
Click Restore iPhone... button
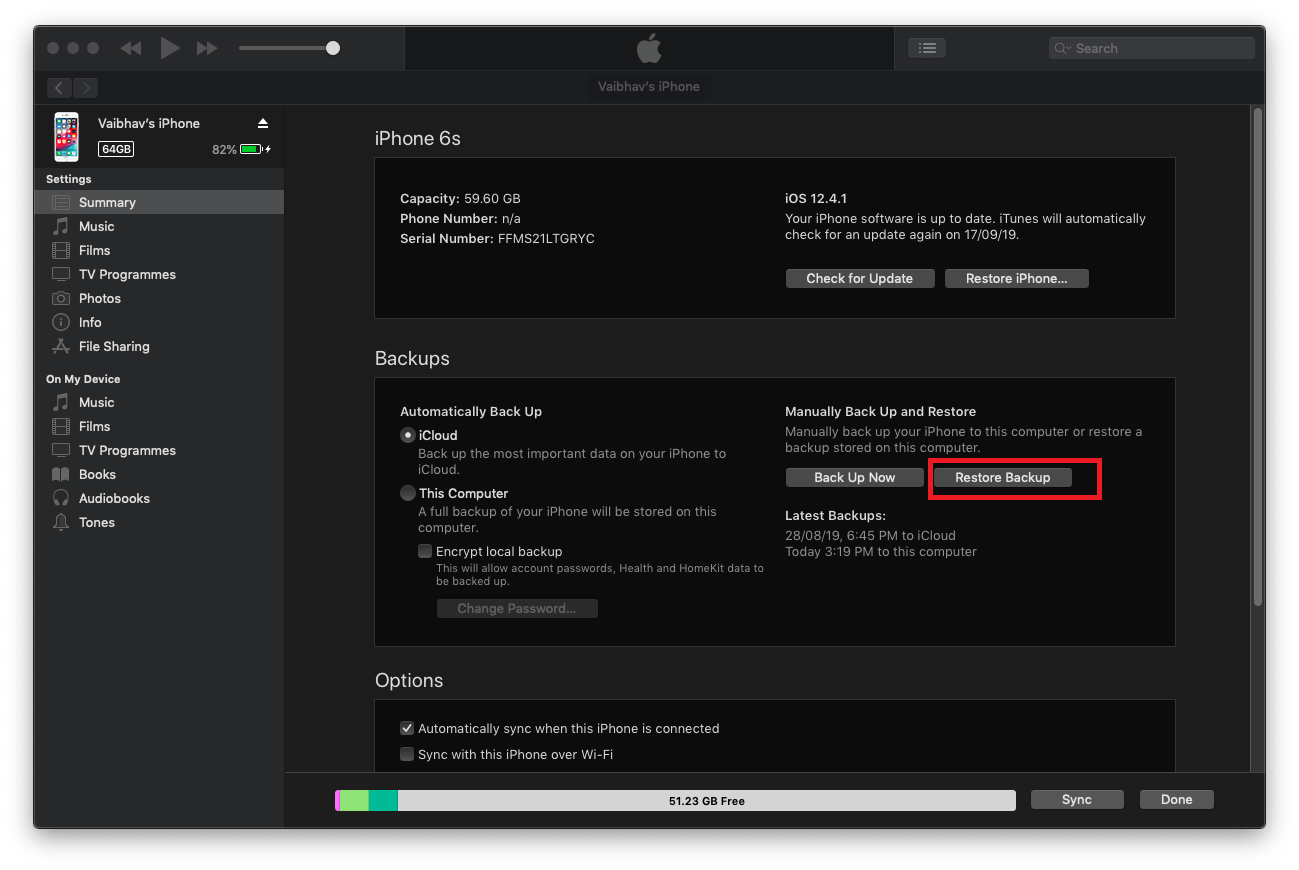click(1016, 279)
